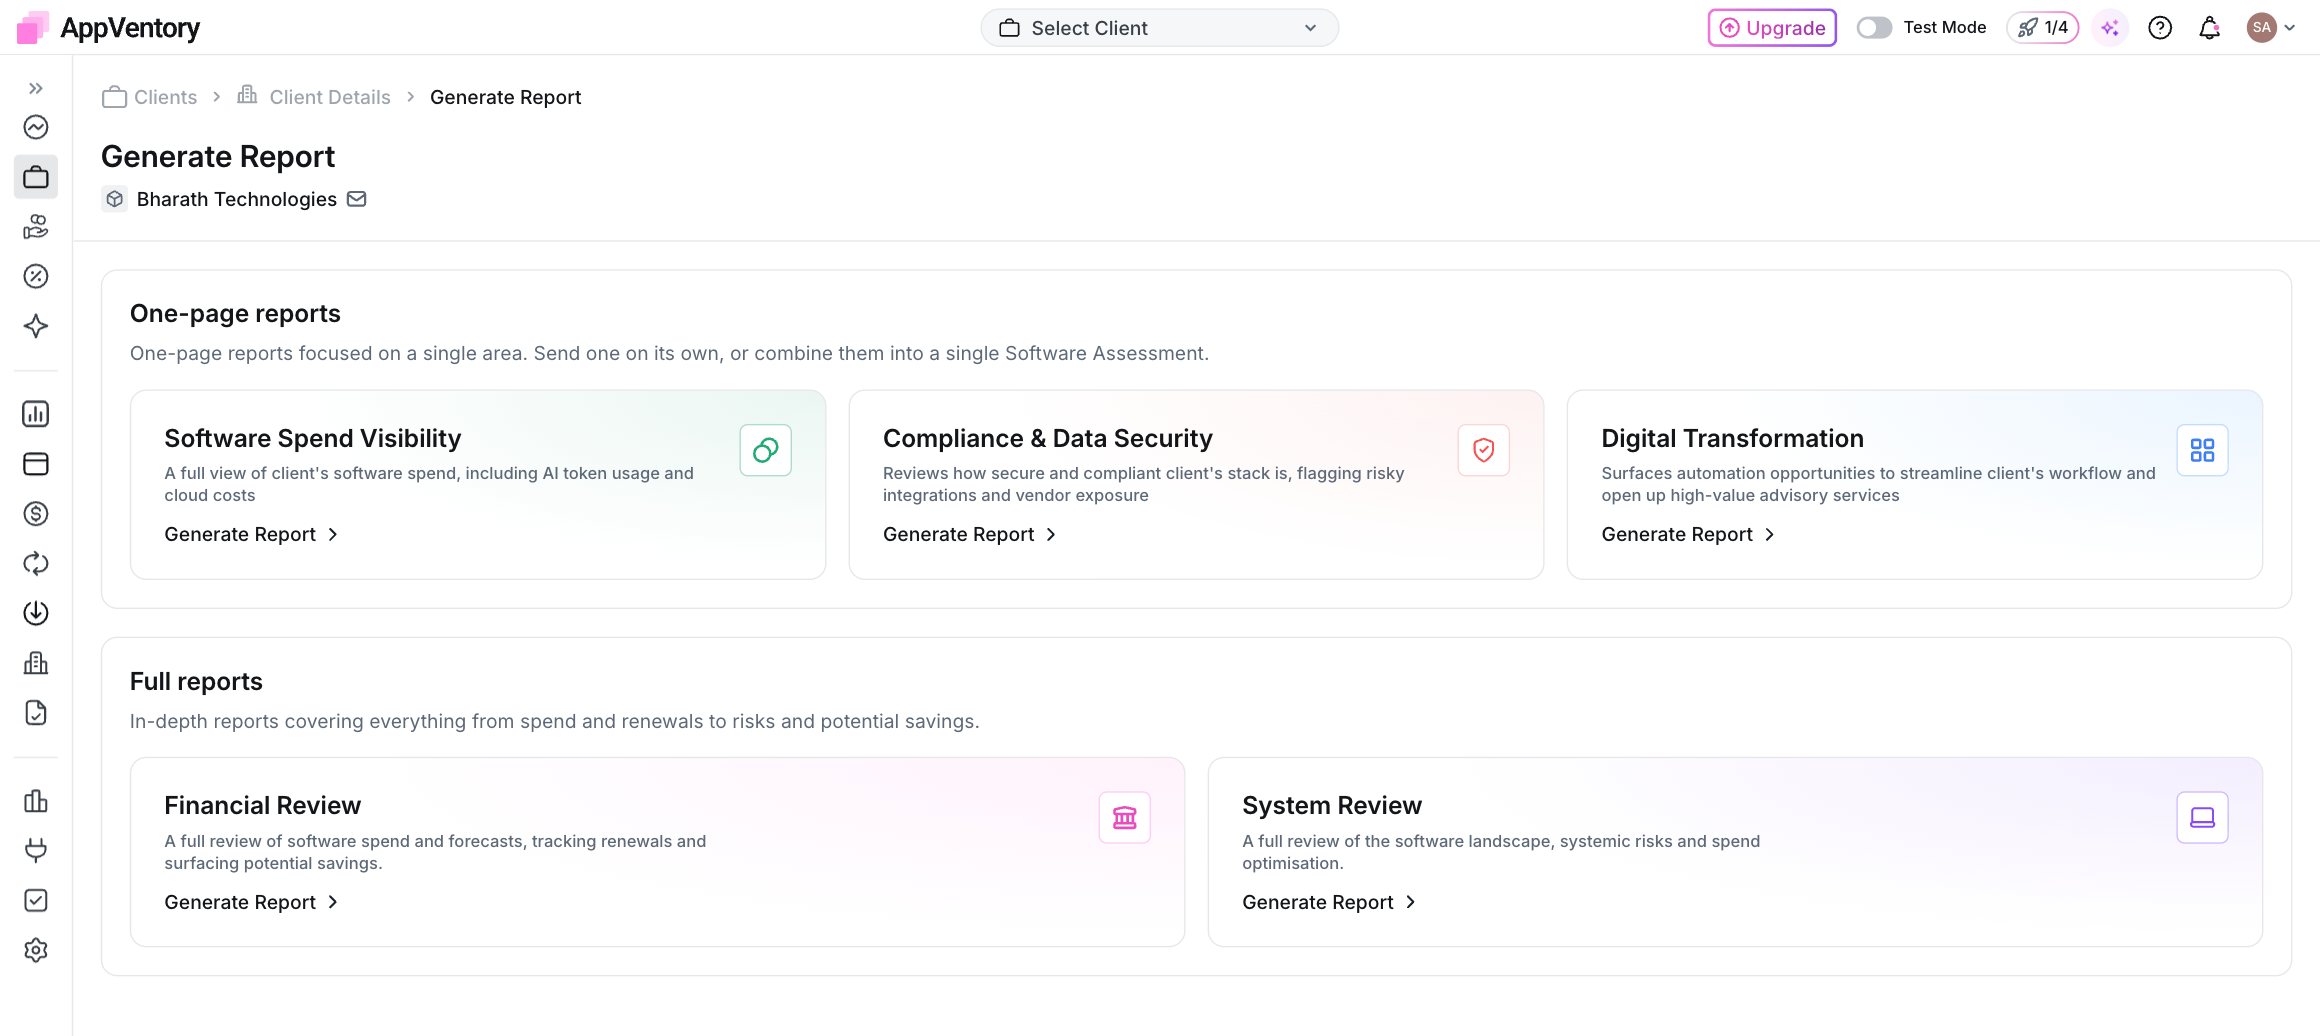Open the notifications bell
The image size is (2320, 1036).
click(x=2210, y=28)
